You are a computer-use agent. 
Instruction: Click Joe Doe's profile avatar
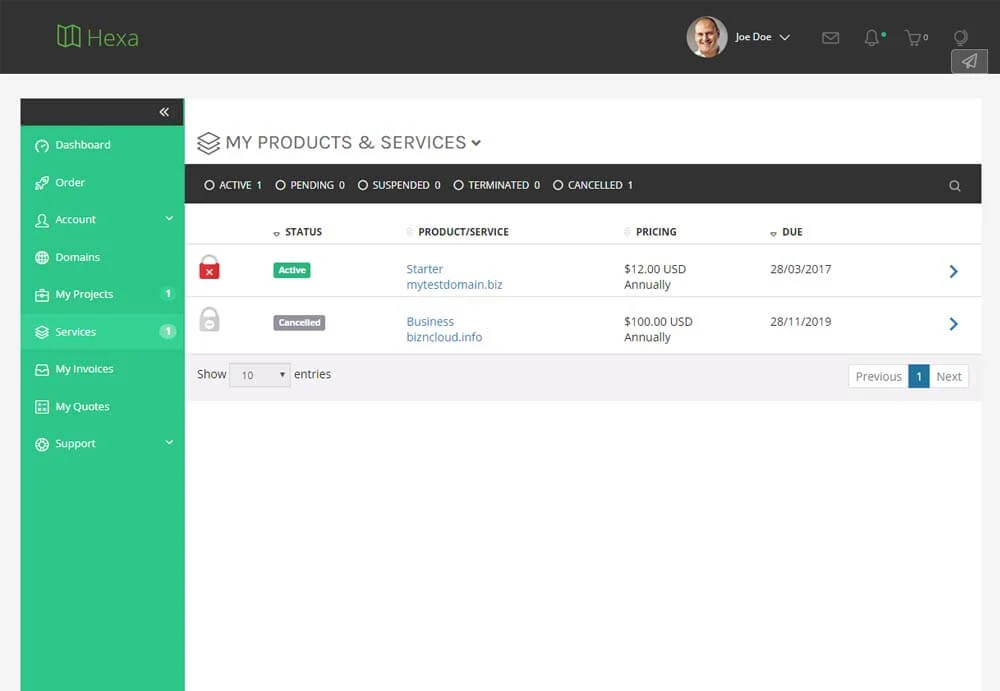707,37
